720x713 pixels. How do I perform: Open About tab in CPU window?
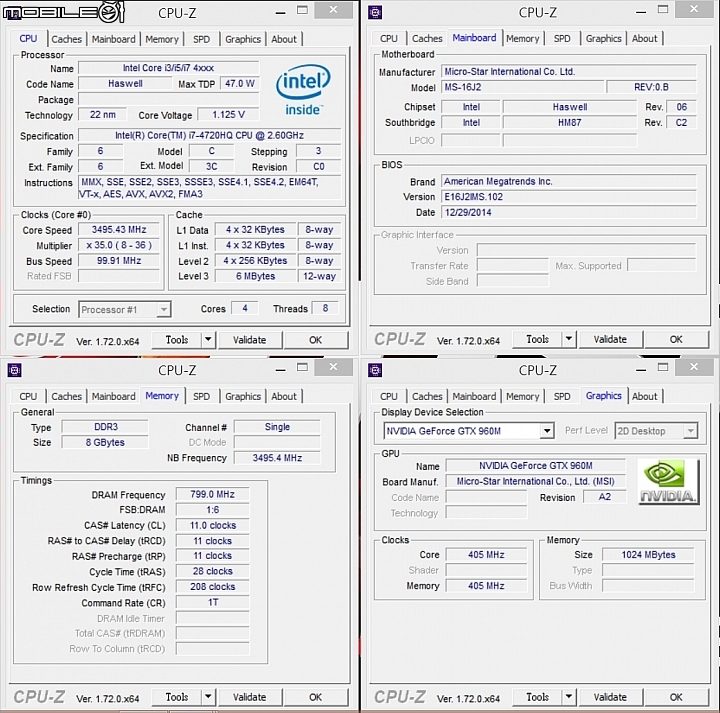click(284, 39)
